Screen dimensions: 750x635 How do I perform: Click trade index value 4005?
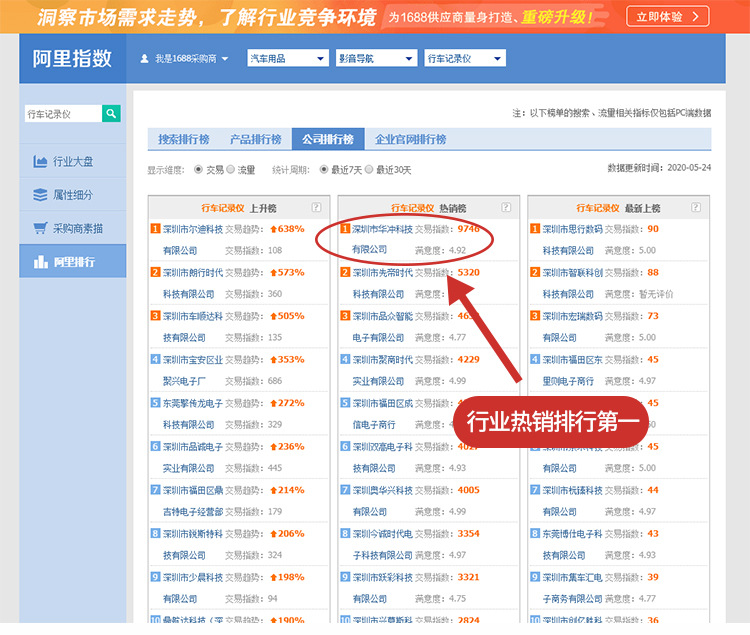point(468,490)
